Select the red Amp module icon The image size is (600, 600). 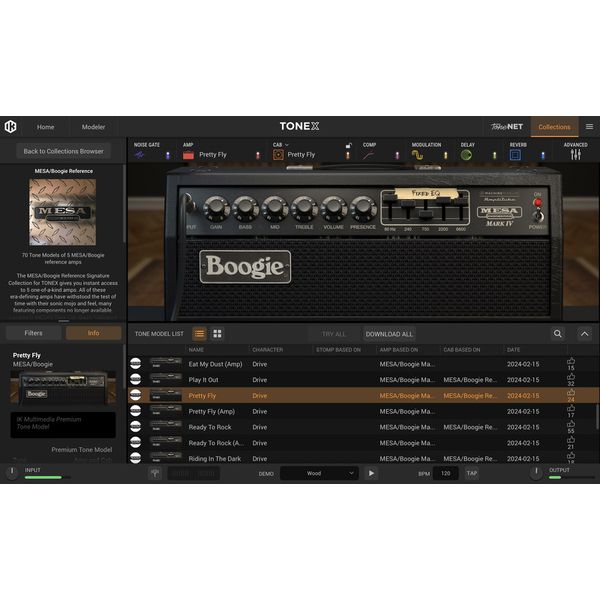point(188,155)
